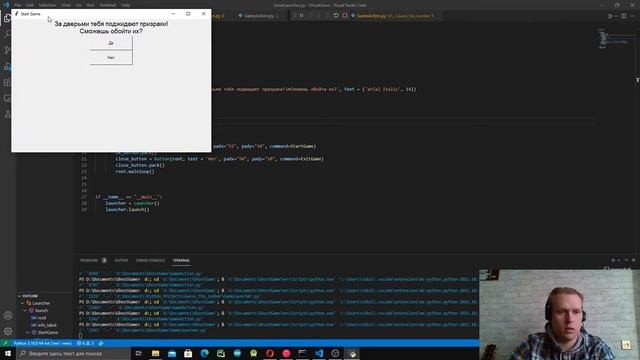Pause the debug session in debug toolbar
640x360 pixels.
tap(302, 16)
